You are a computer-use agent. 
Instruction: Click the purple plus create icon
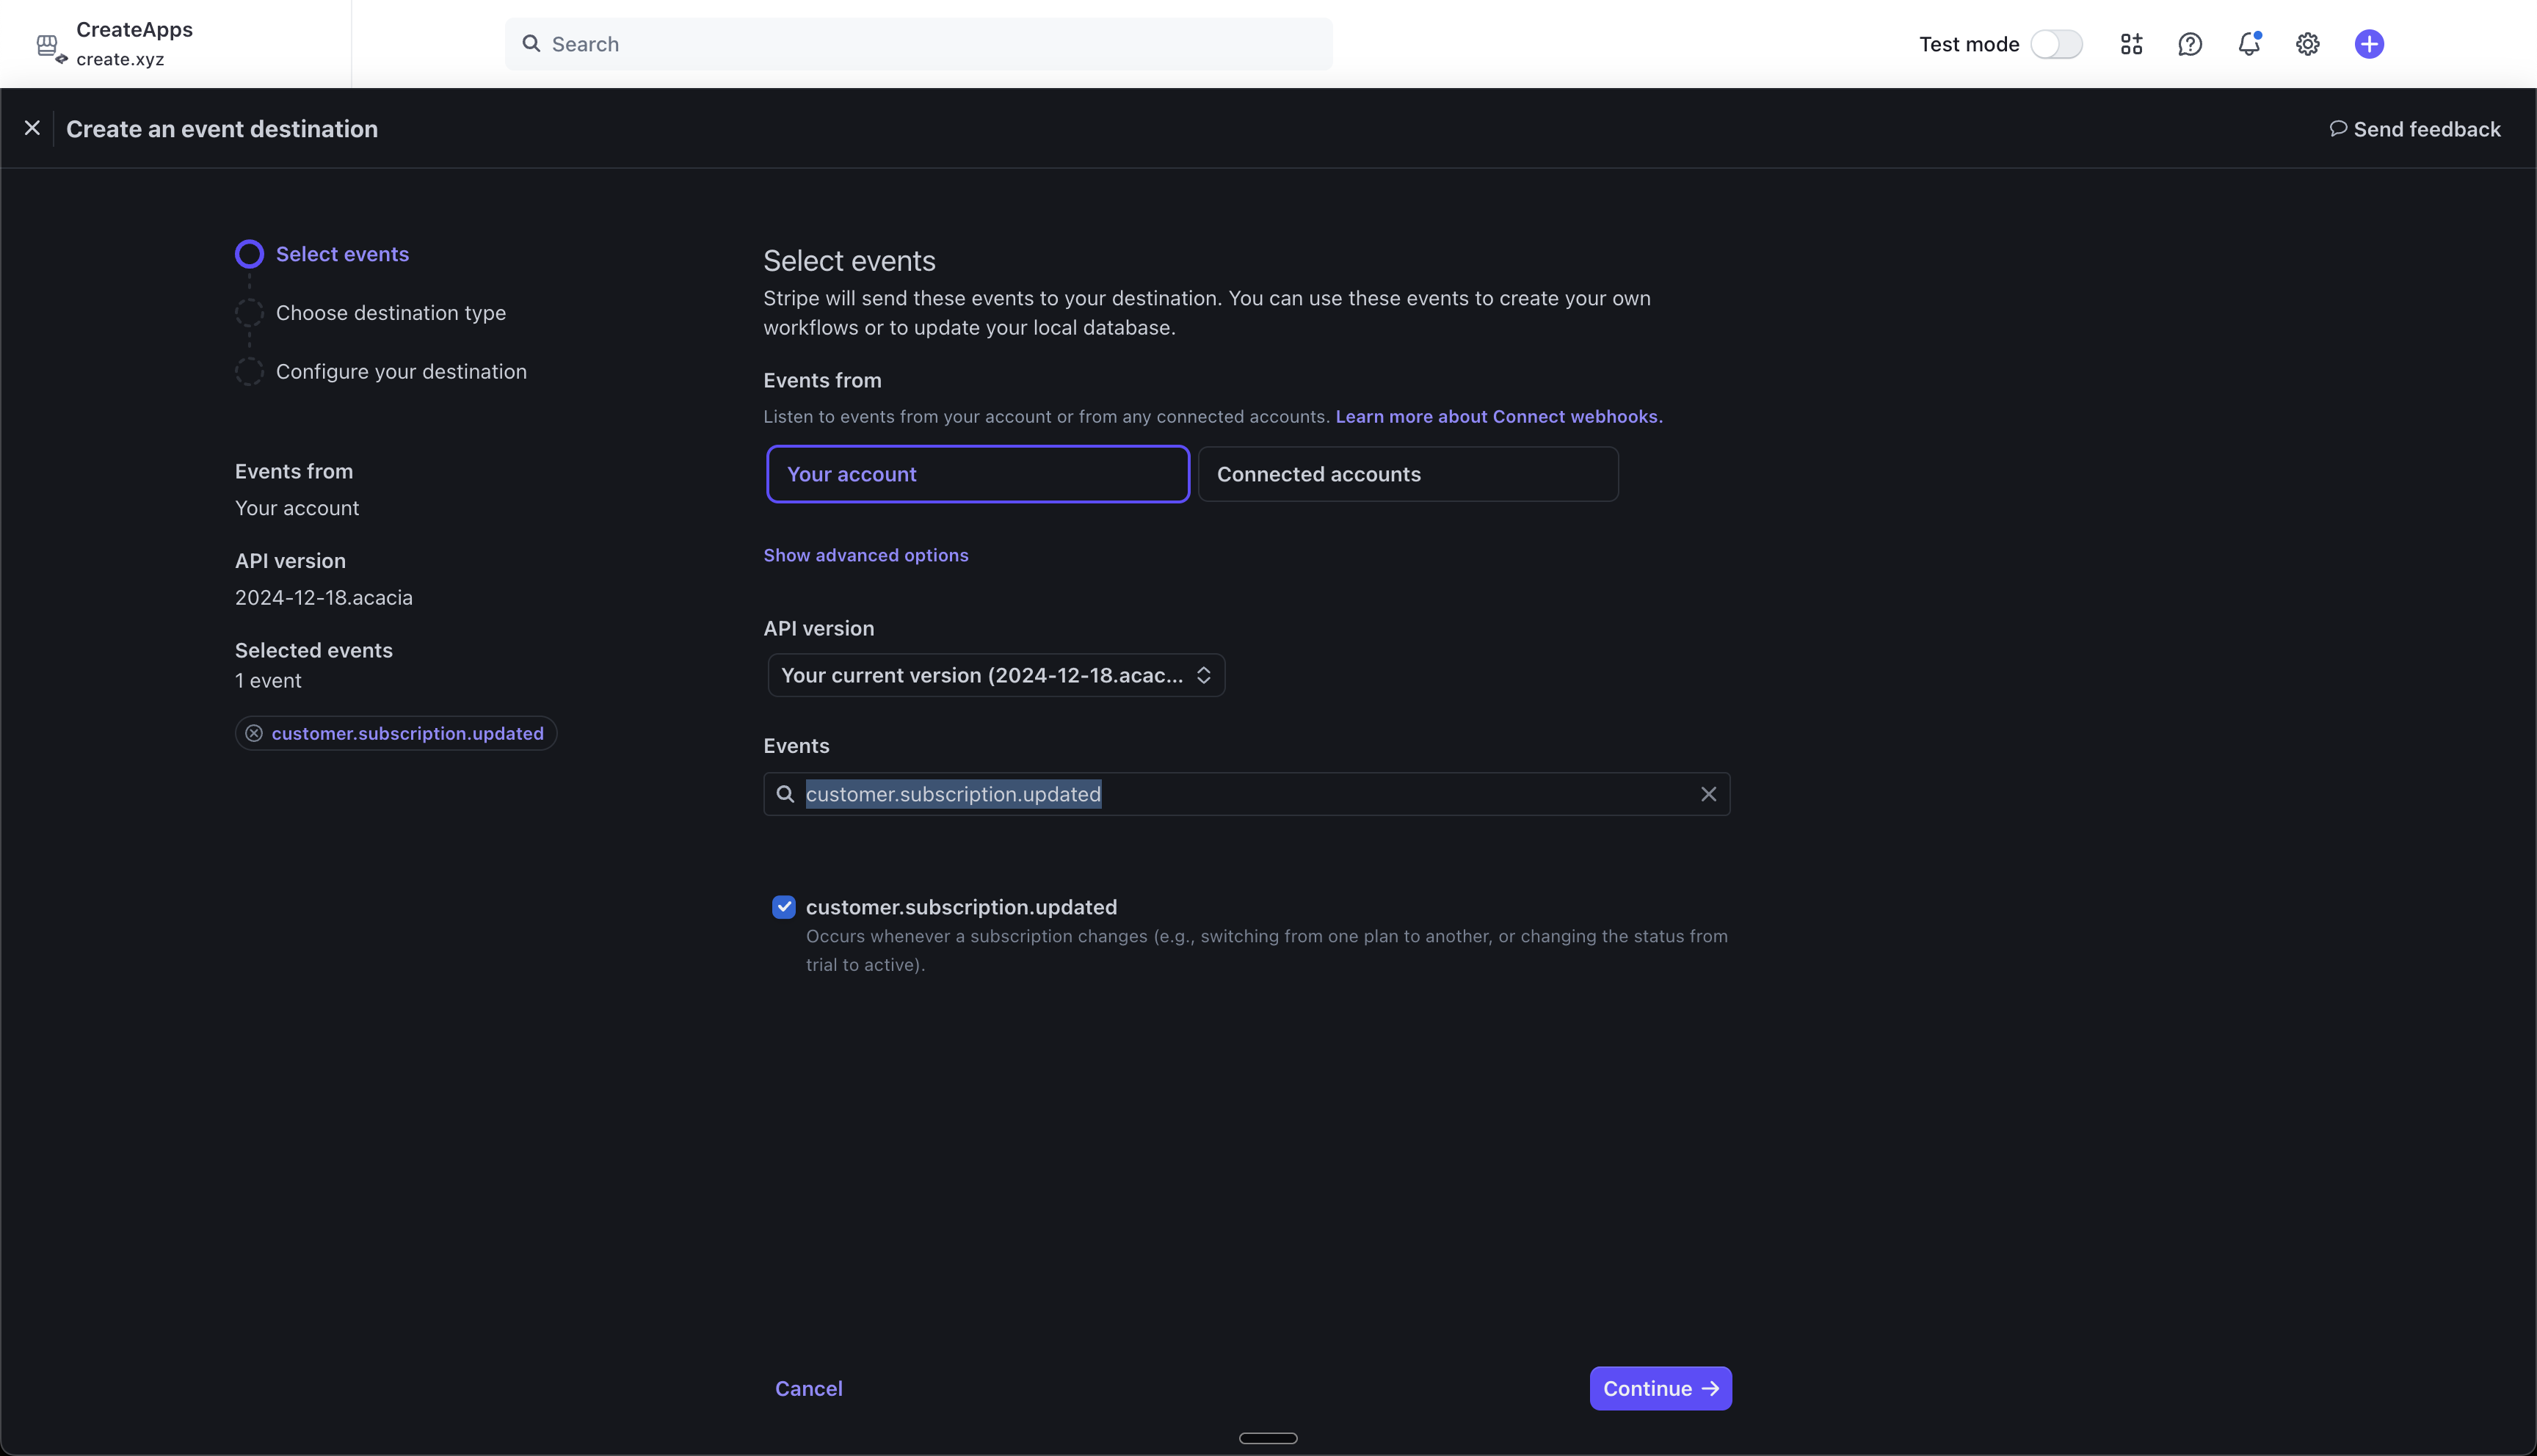coord(2369,44)
